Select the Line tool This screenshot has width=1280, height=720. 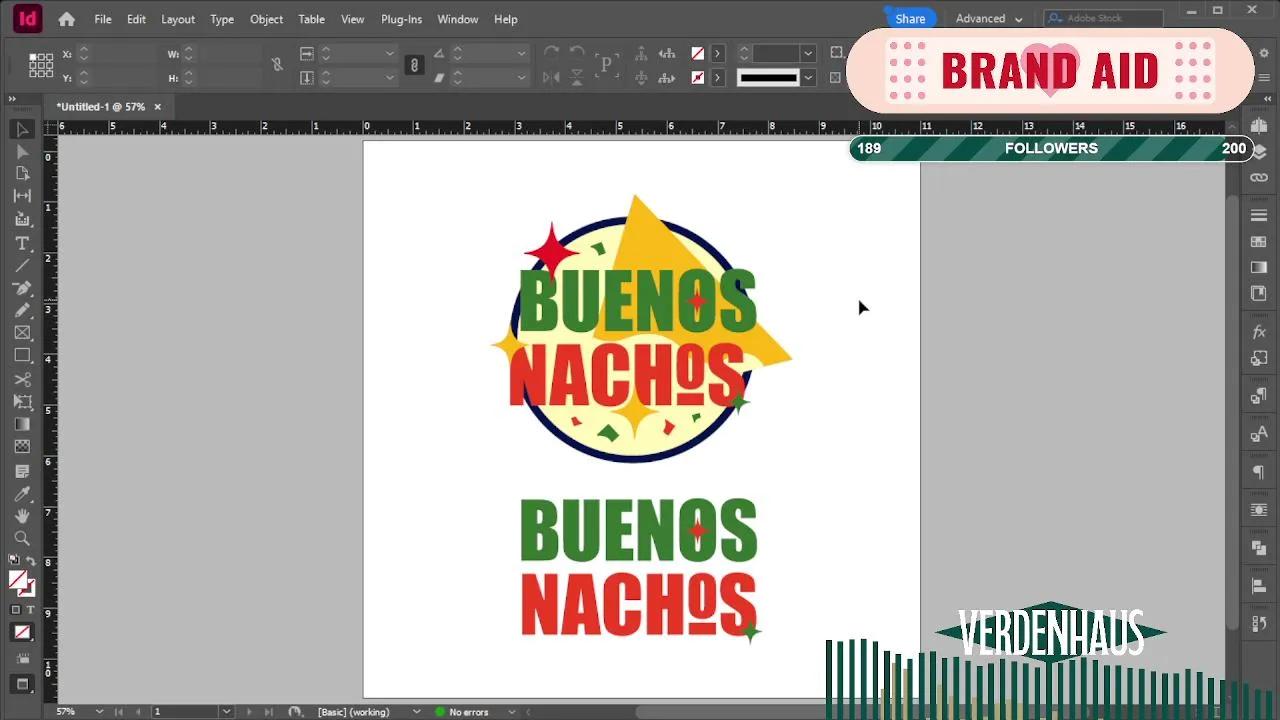[x=22, y=266]
